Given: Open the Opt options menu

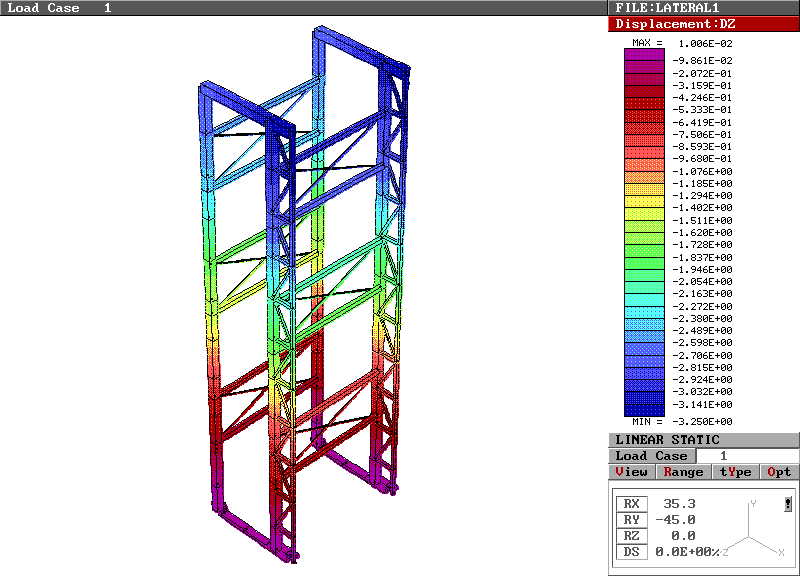Looking at the screenshot, I should pos(779,472).
